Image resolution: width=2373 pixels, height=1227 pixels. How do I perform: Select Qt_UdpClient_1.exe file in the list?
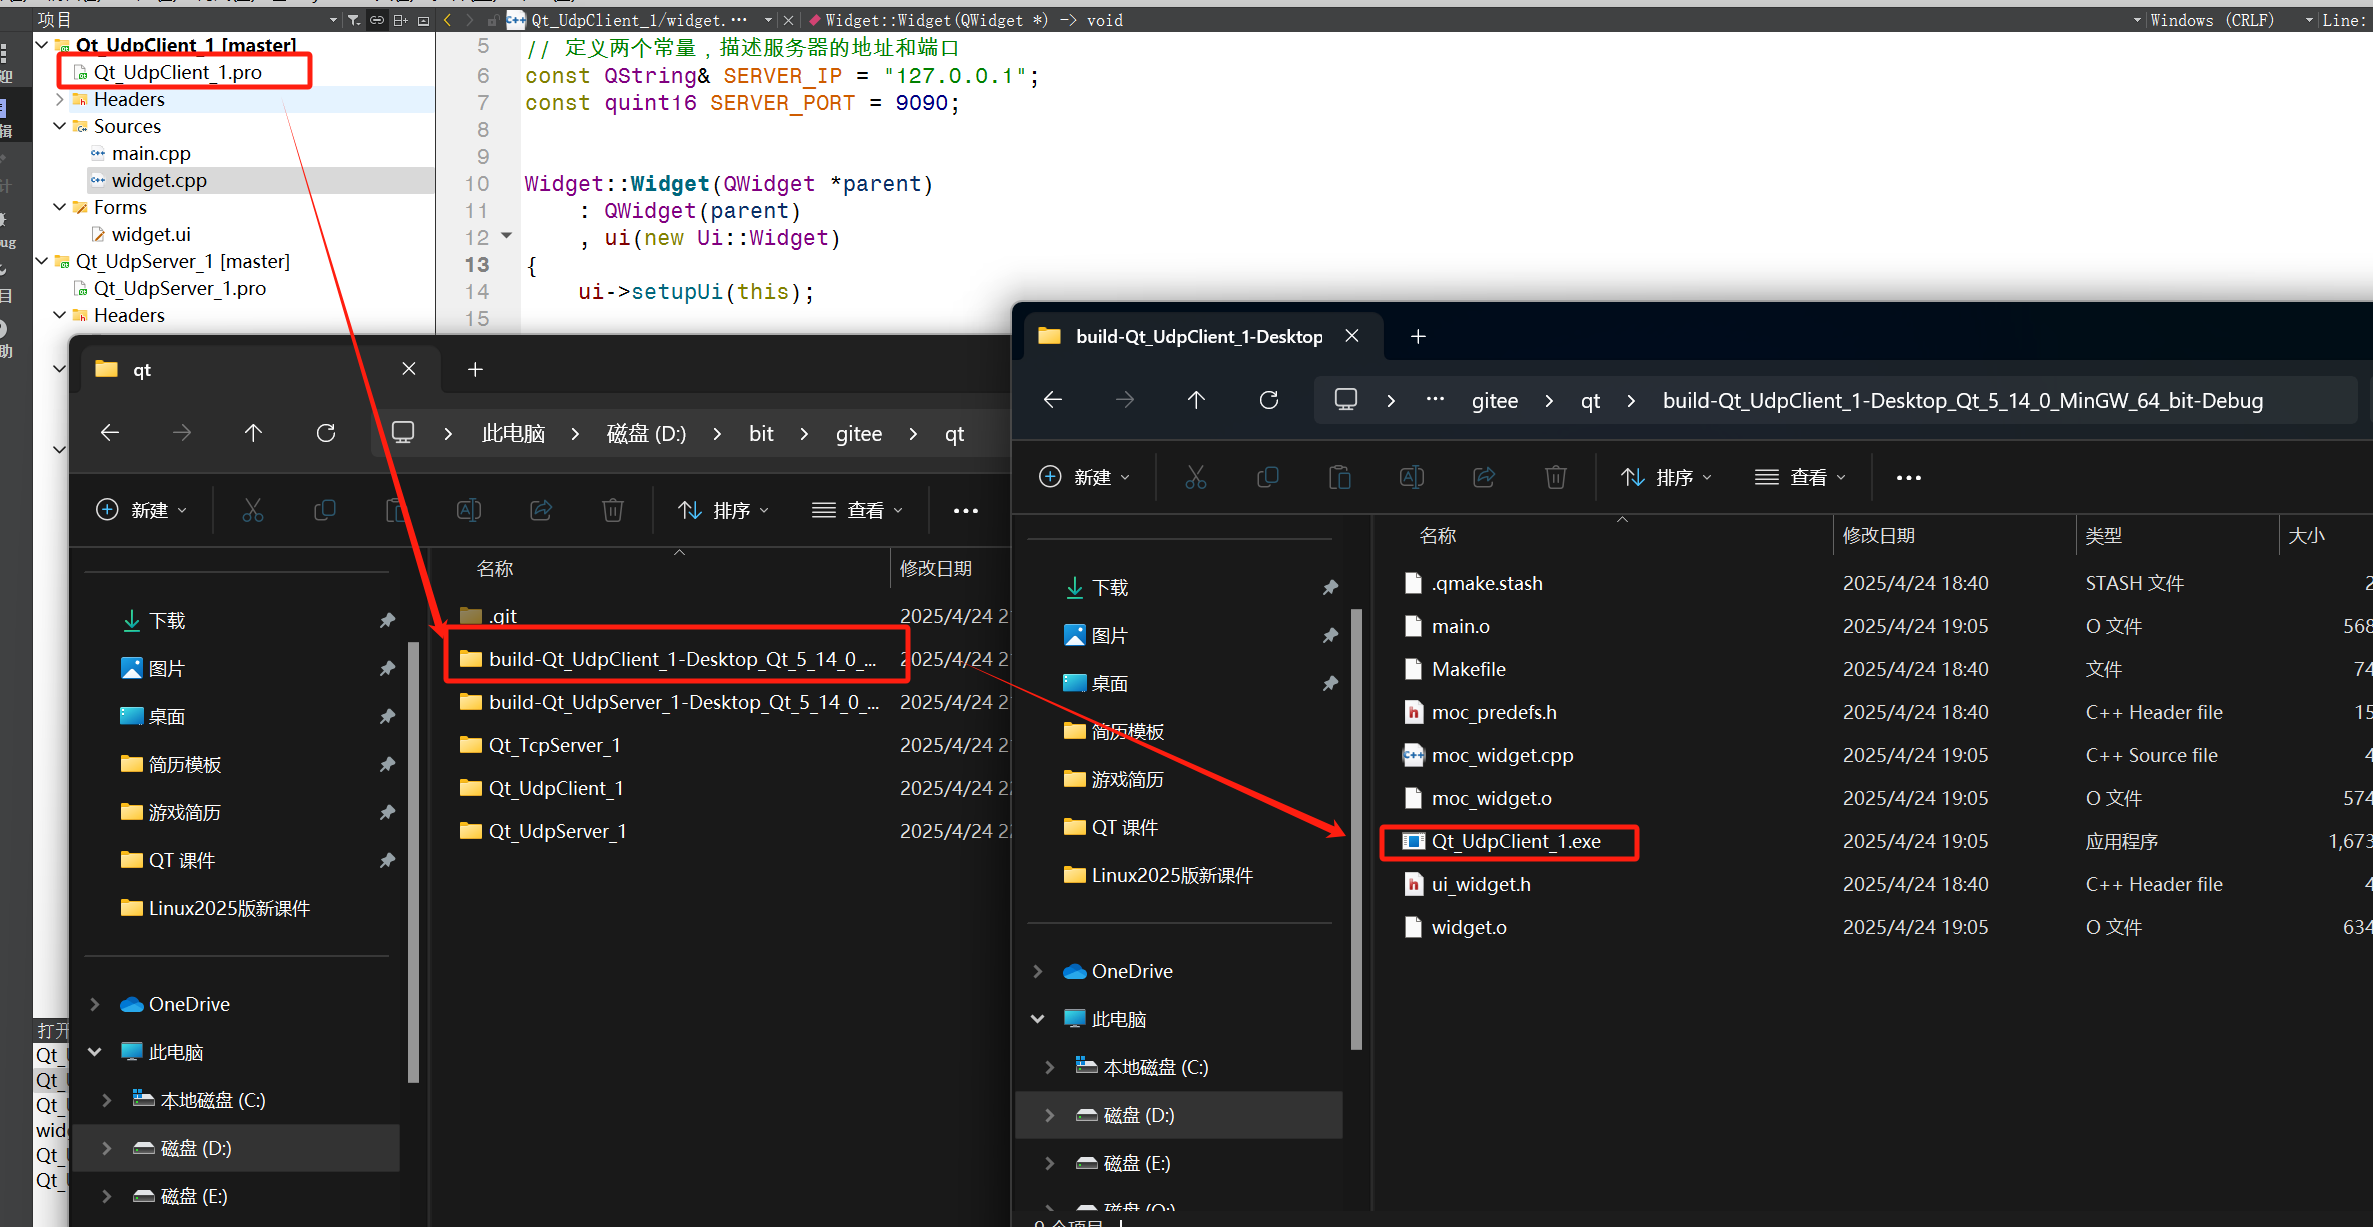click(x=1515, y=842)
